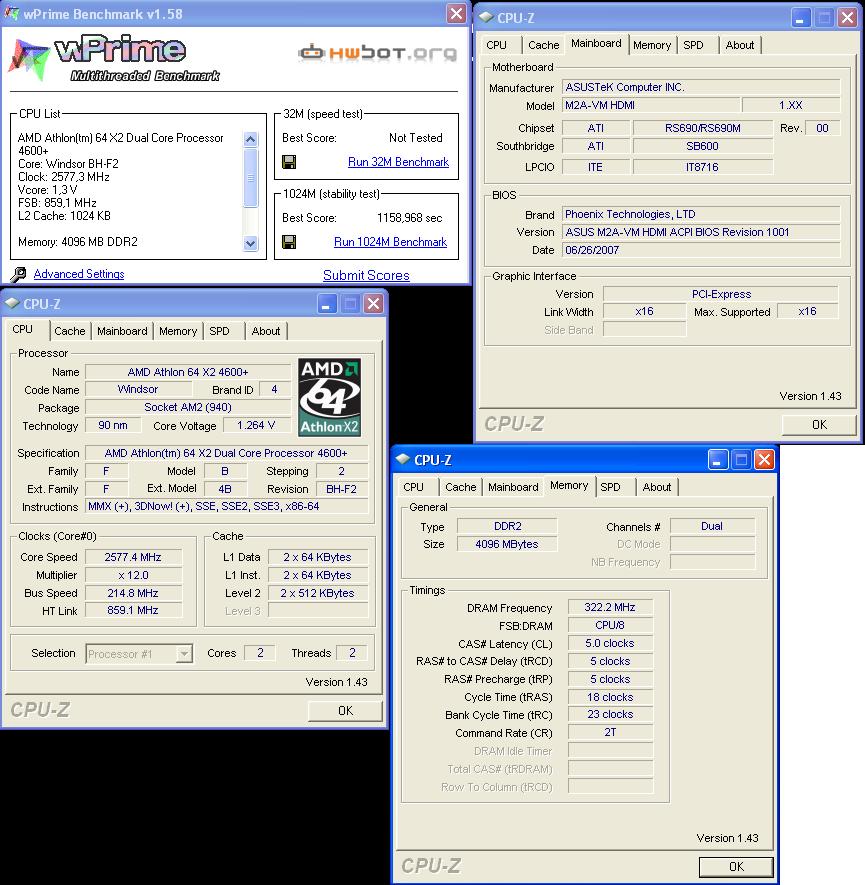Screen dimensions: 865x885
Task: Click the HT Link value 859.1 MHz
Action: pos(133,611)
